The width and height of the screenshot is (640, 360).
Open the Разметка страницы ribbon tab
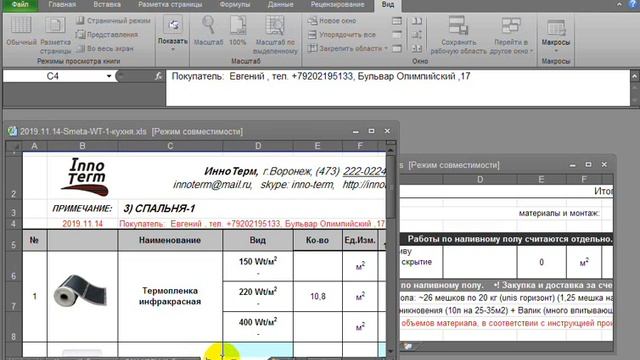[x=170, y=5]
